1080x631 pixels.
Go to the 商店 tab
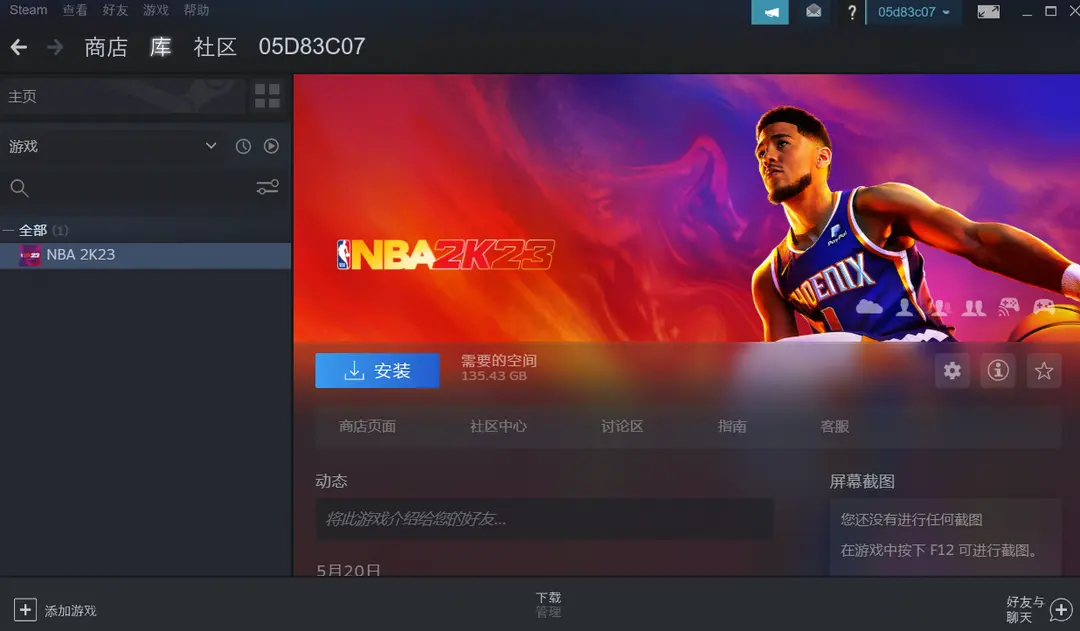click(106, 47)
